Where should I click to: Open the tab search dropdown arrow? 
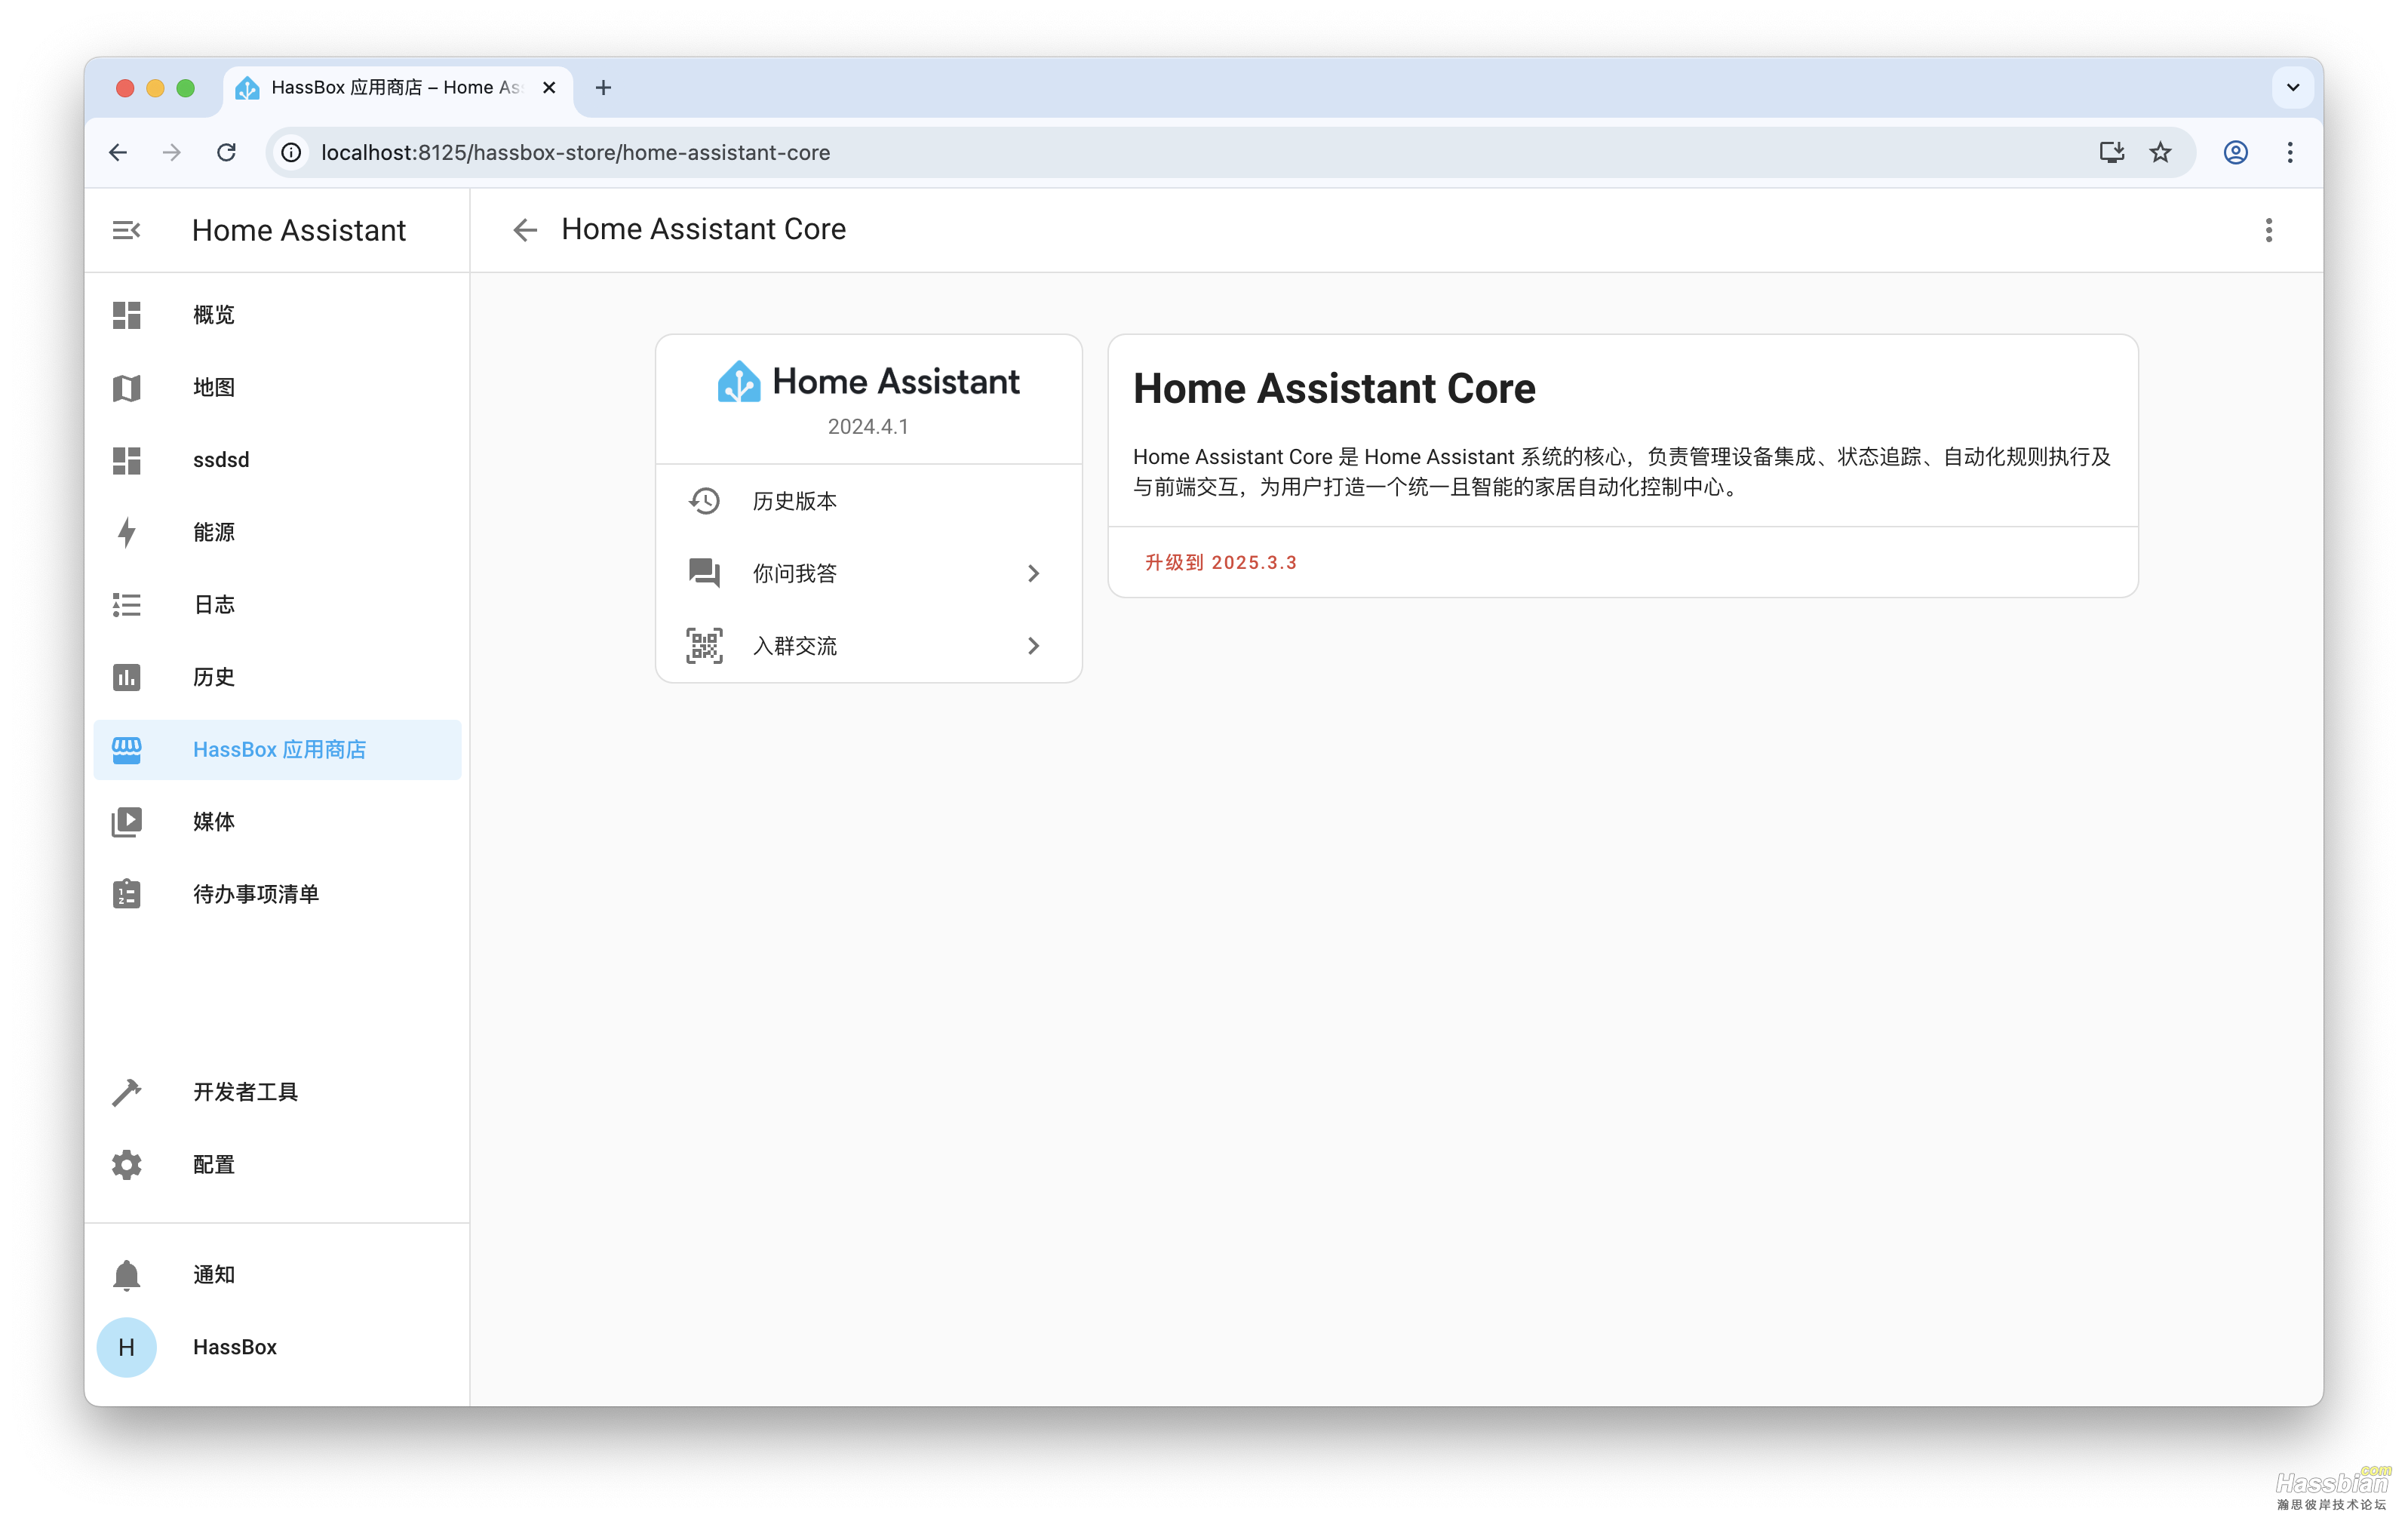pyautogui.click(x=2293, y=87)
